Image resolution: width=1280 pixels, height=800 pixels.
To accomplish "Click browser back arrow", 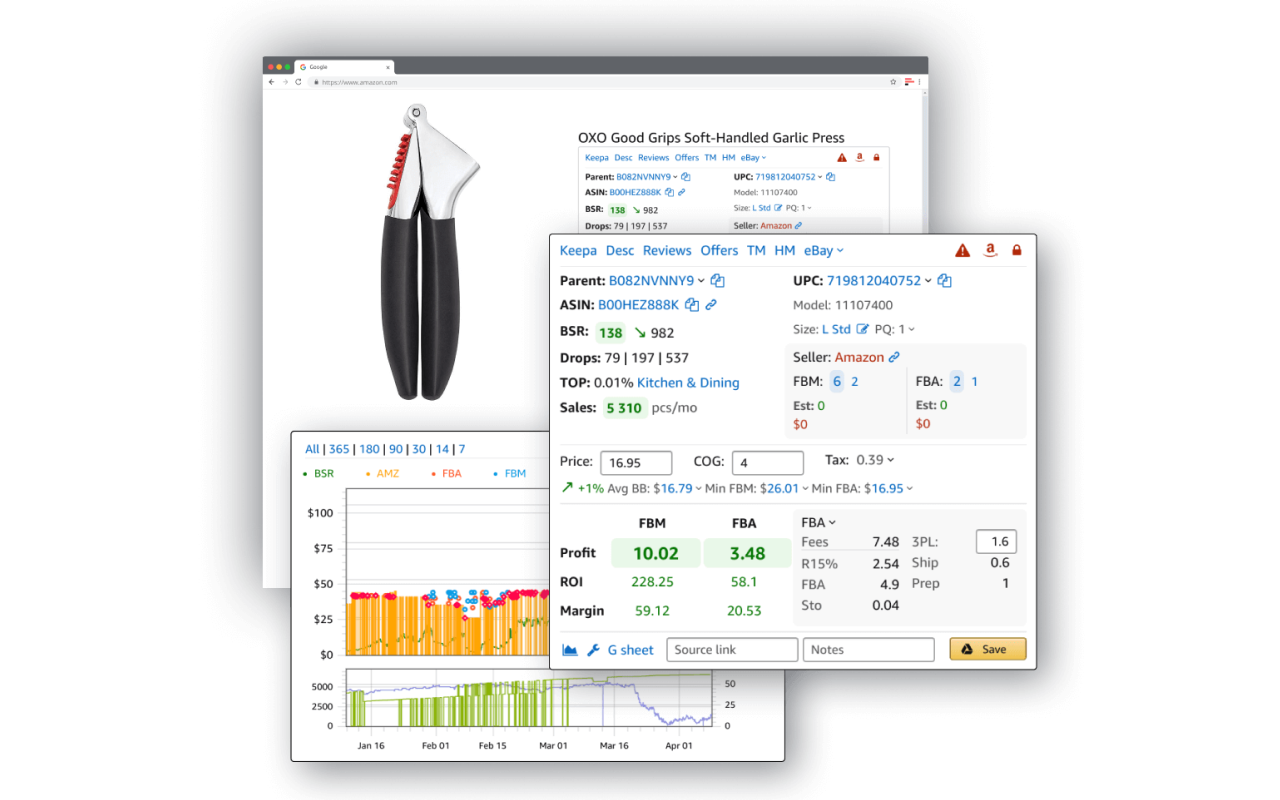I will click(x=271, y=82).
